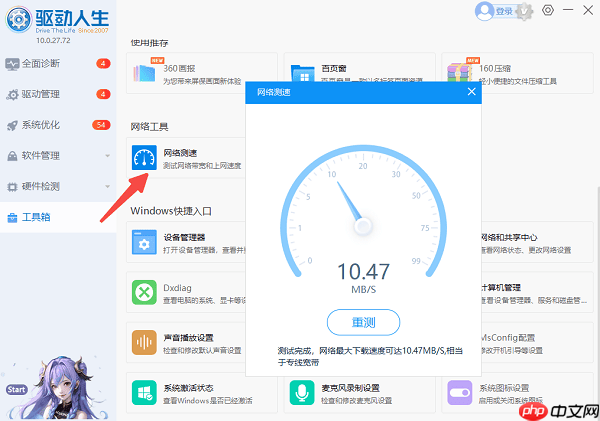Click the 360画报 app icon

(x=144, y=73)
